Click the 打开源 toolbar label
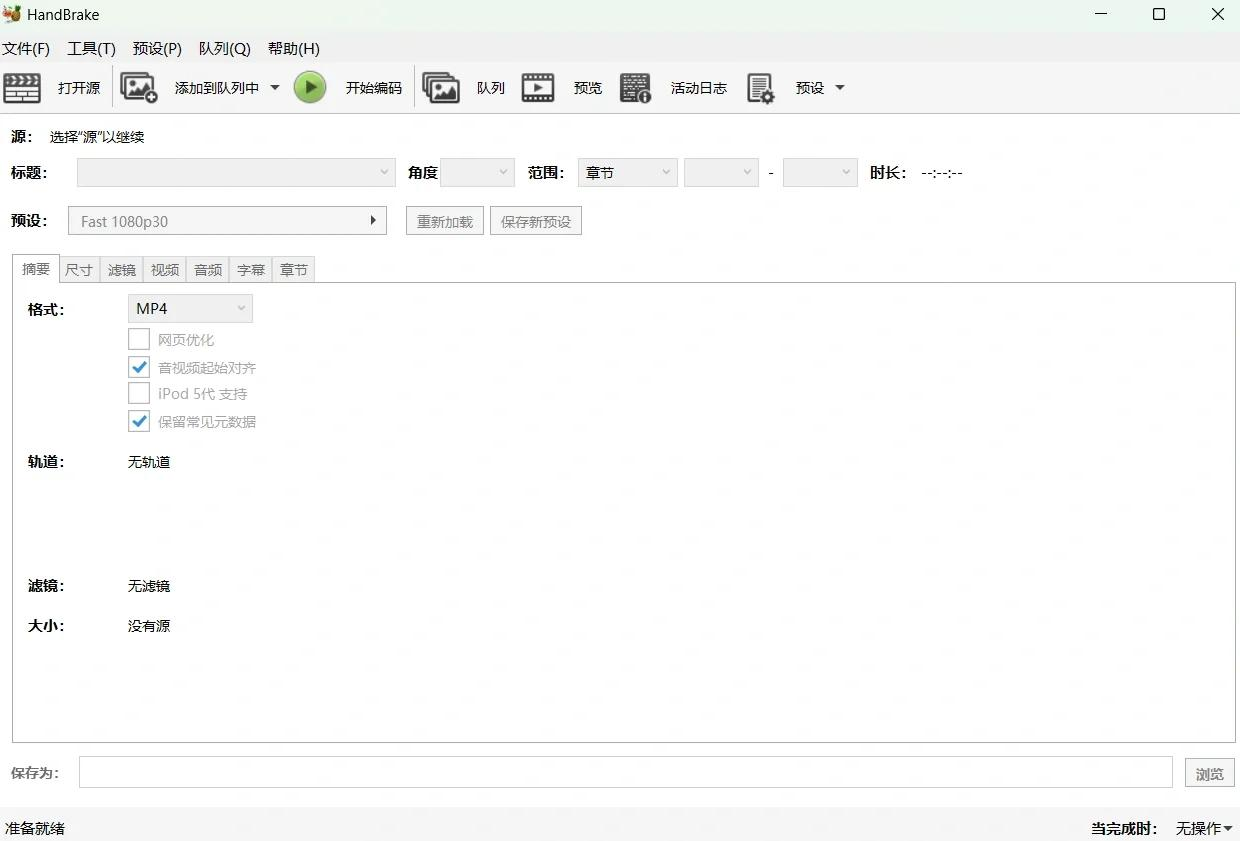The width and height of the screenshot is (1240, 841). [79, 88]
